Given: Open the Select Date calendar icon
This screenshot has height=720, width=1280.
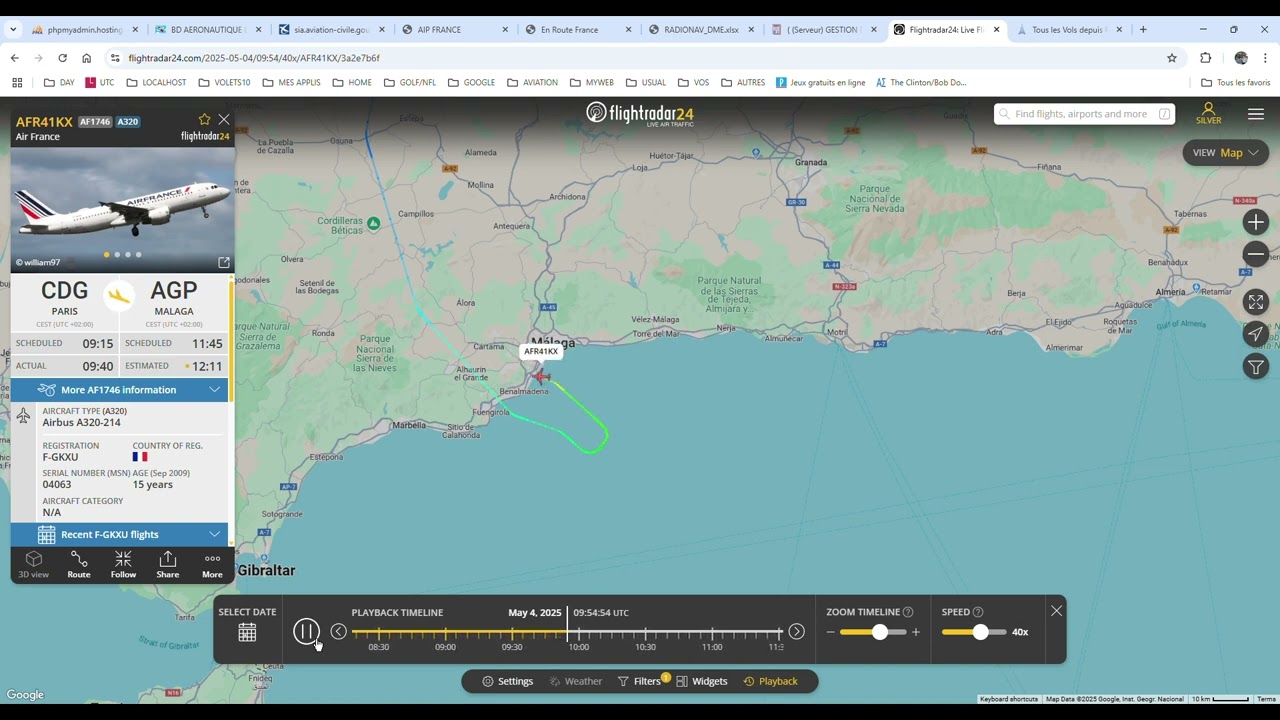Looking at the screenshot, I should pyautogui.click(x=247, y=632).
